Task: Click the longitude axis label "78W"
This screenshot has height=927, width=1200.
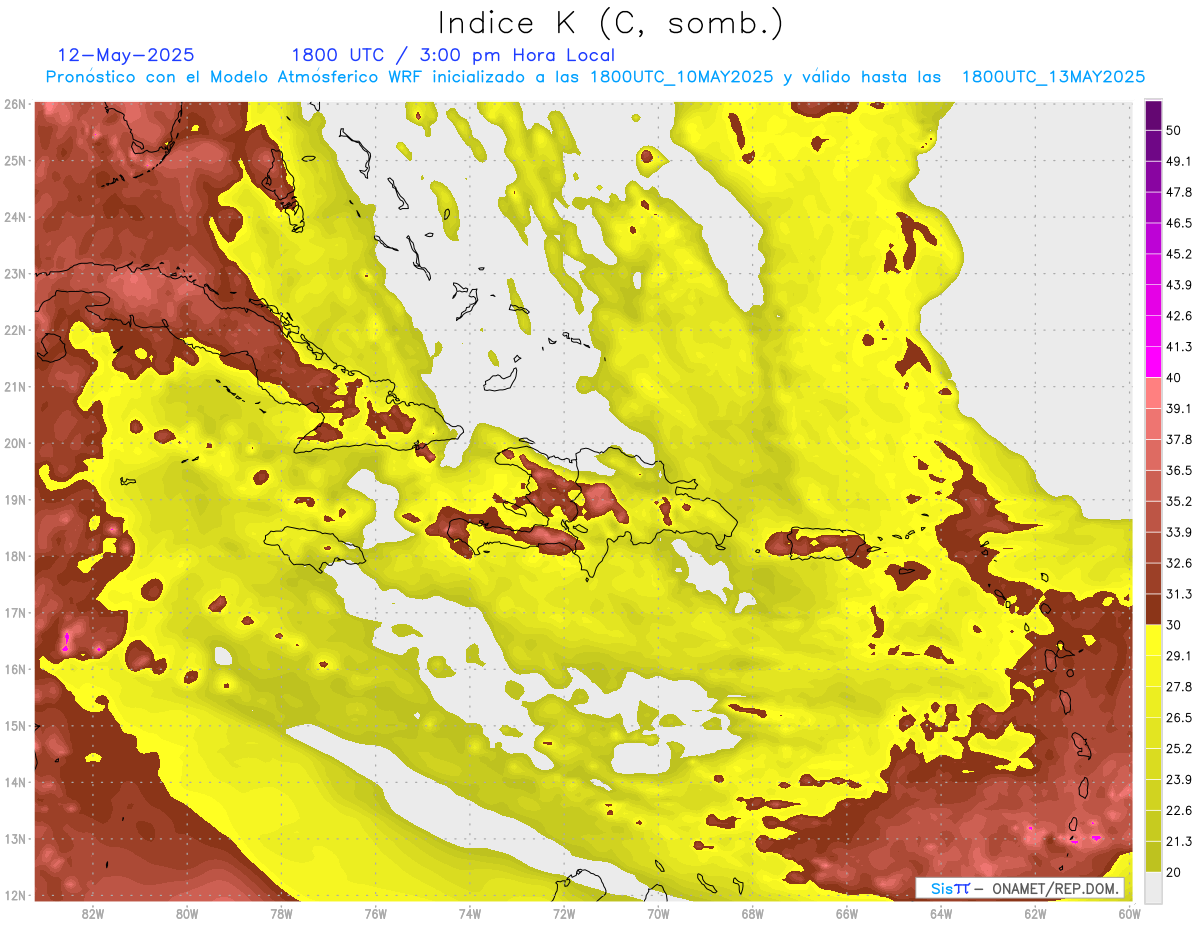Action: pos(281,914)
